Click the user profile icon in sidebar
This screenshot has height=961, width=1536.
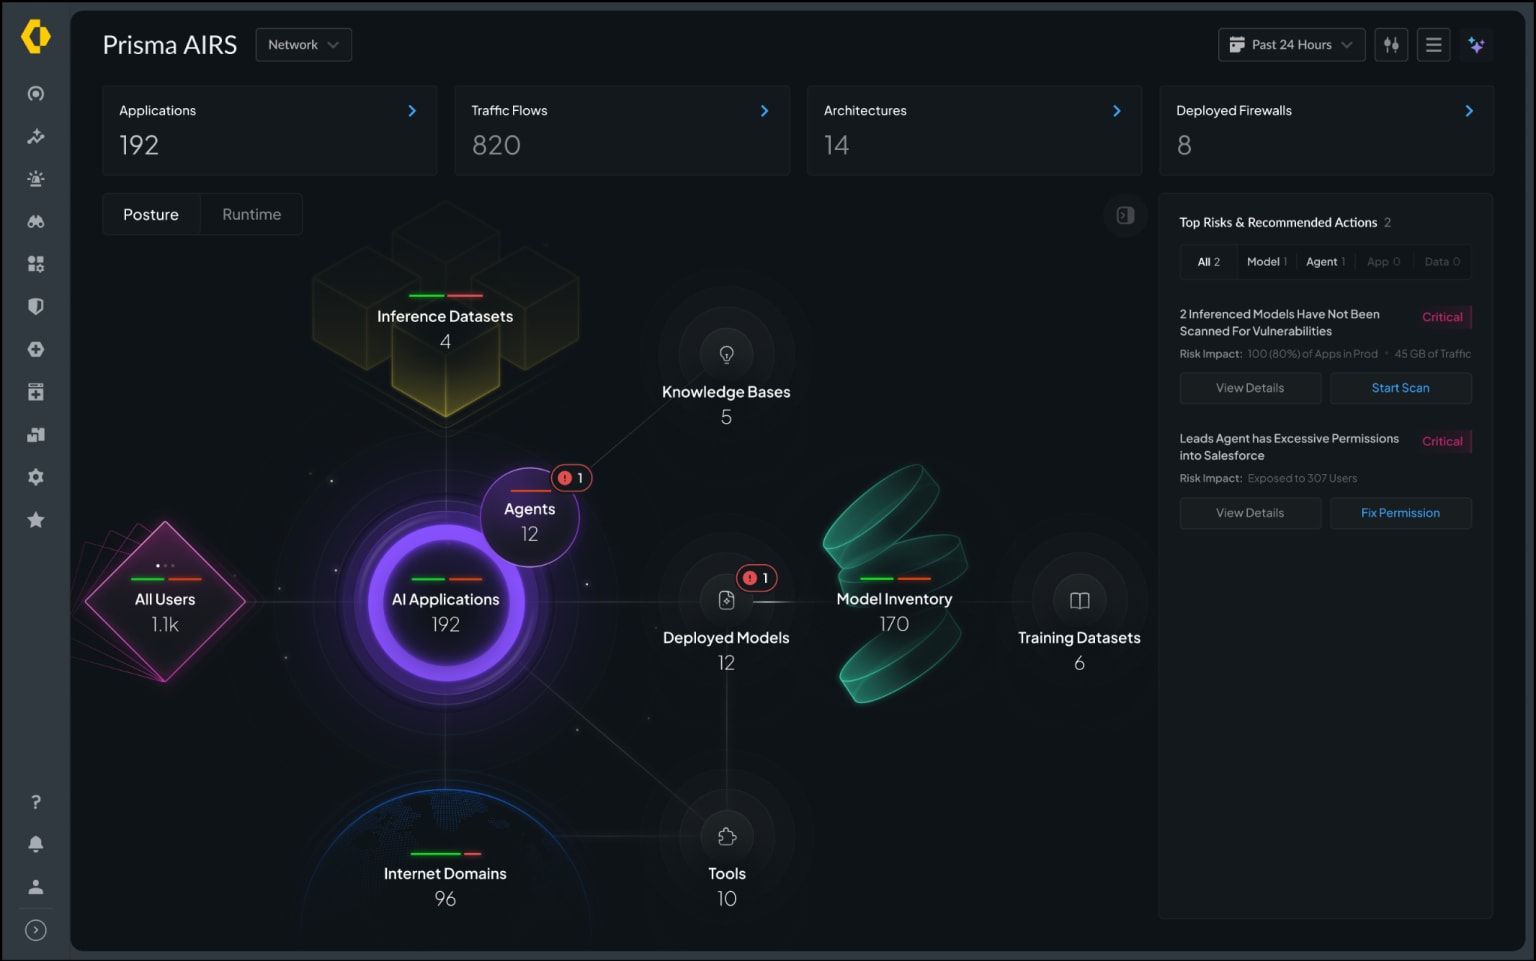click(36, 887)
